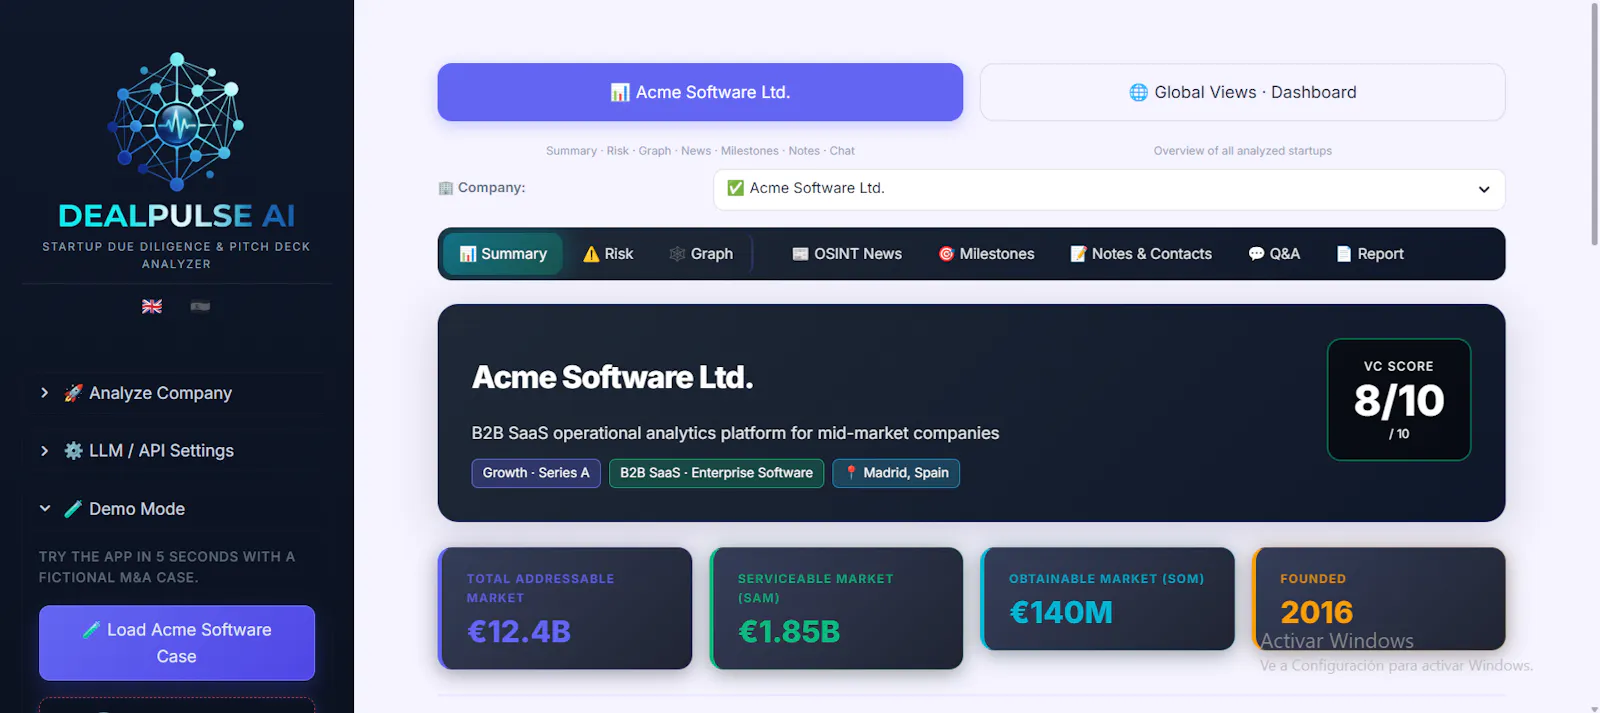Click the building icon next to Company label
Screen dimensions: 1600x713
446,188
